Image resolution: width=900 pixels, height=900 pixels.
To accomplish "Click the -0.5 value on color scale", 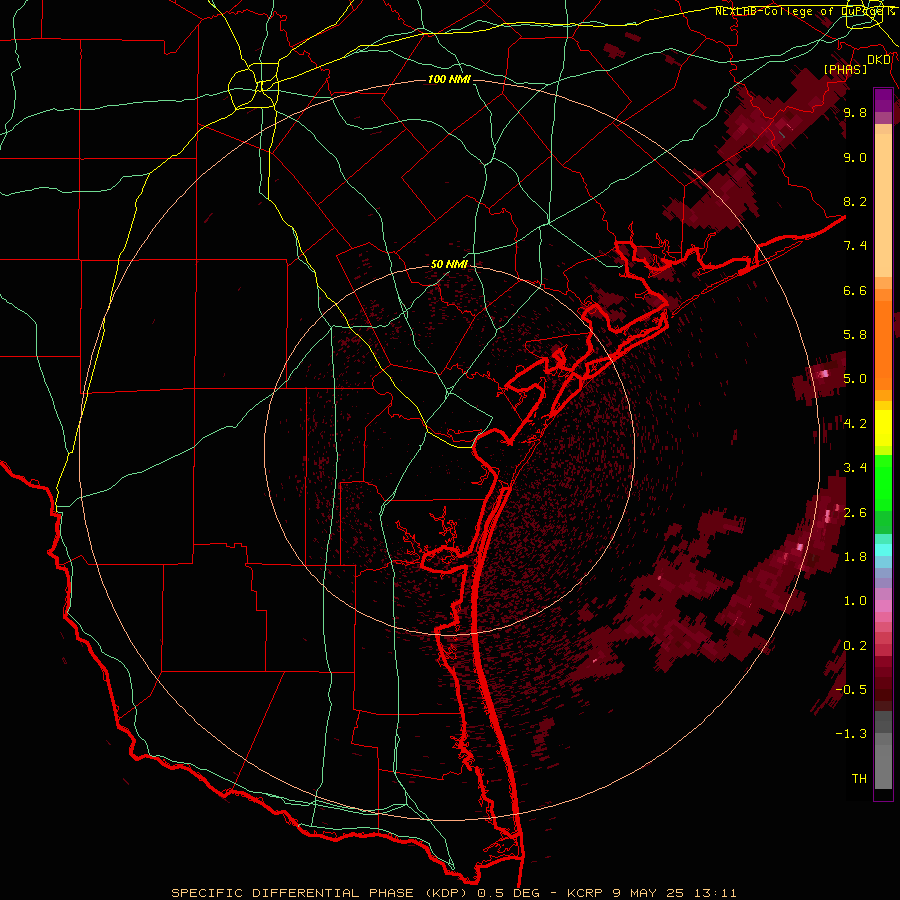I will 851,690.
